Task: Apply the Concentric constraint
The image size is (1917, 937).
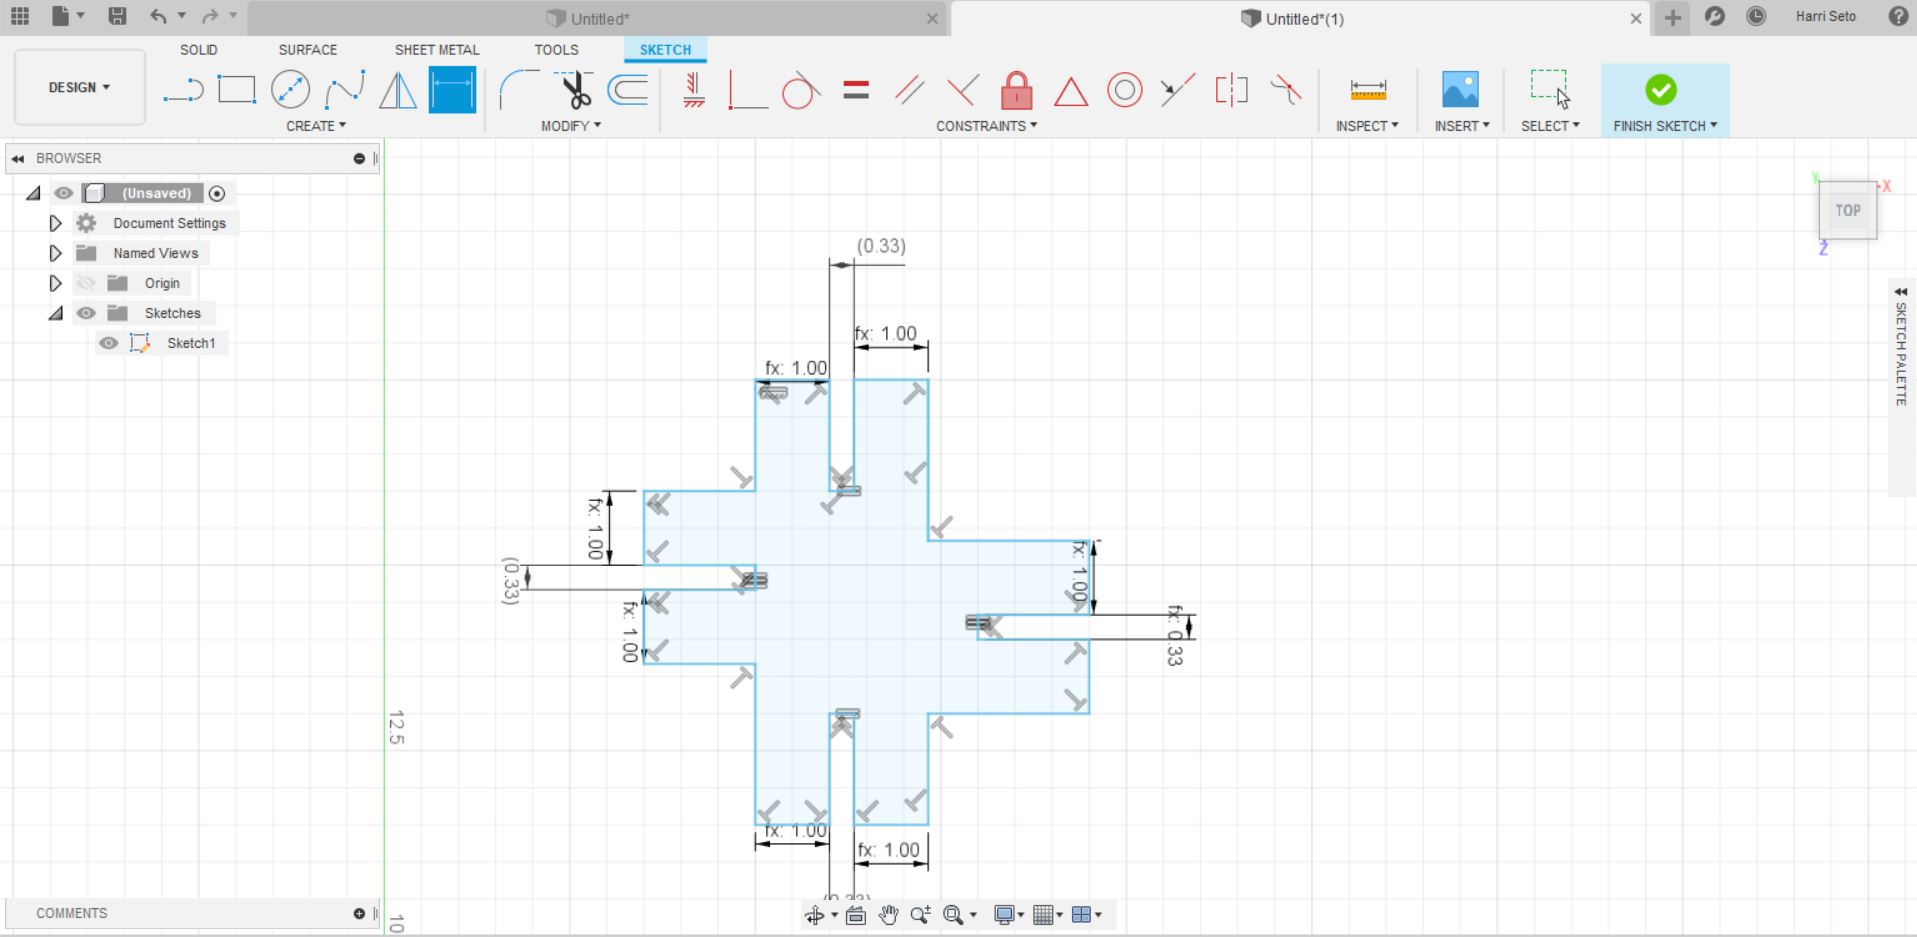Action: (1125, 91)
